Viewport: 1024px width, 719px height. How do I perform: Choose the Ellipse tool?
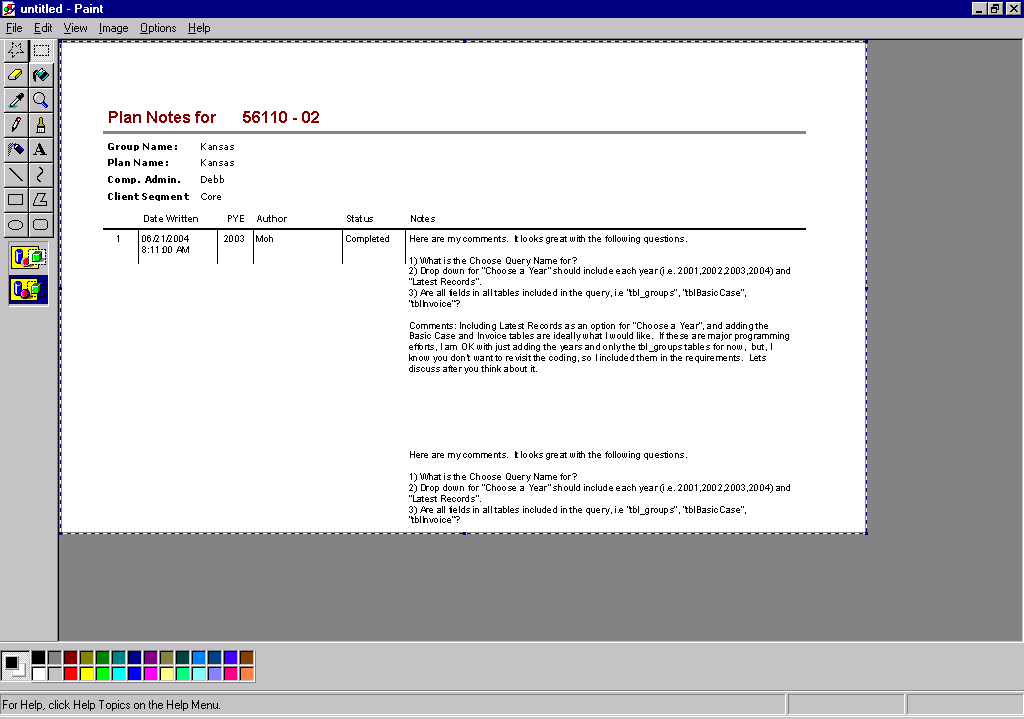[16, 225]
